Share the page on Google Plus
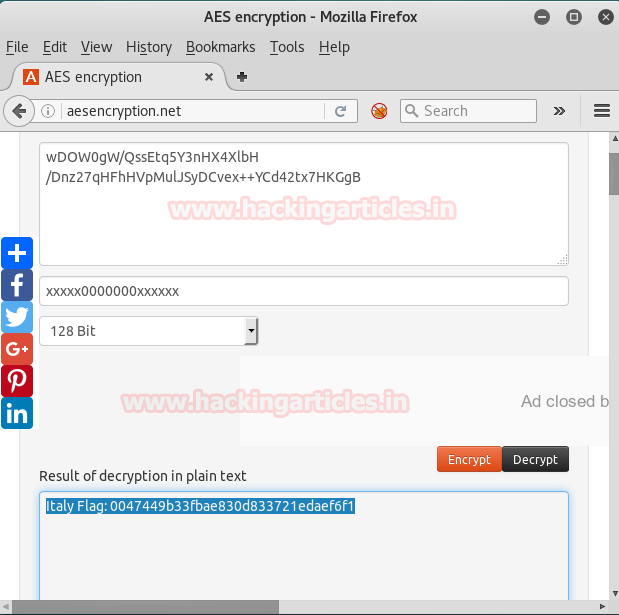The width and height of the screenshot is (619, 615). click(17, 349)
